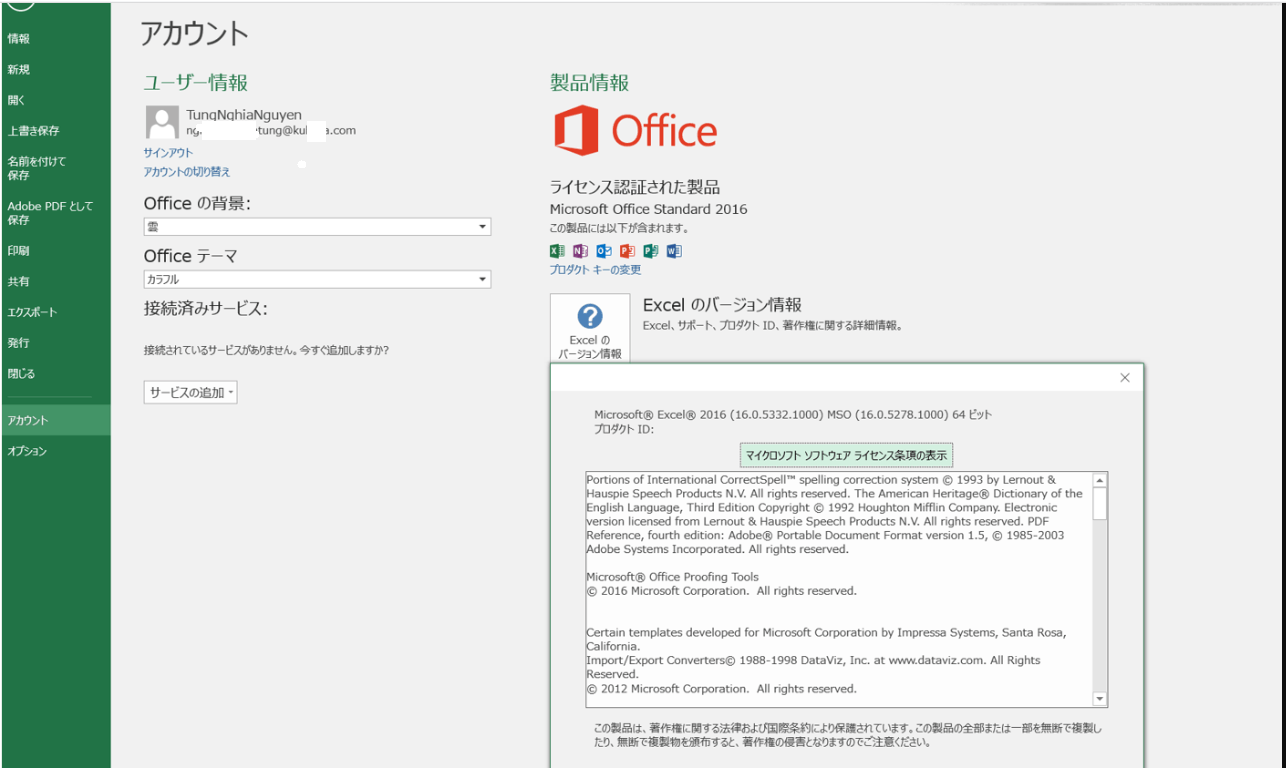Click the username TungNghiaNguyen
The width and height of the screenshot is (1286, 768).
click(x=244, y=115)
